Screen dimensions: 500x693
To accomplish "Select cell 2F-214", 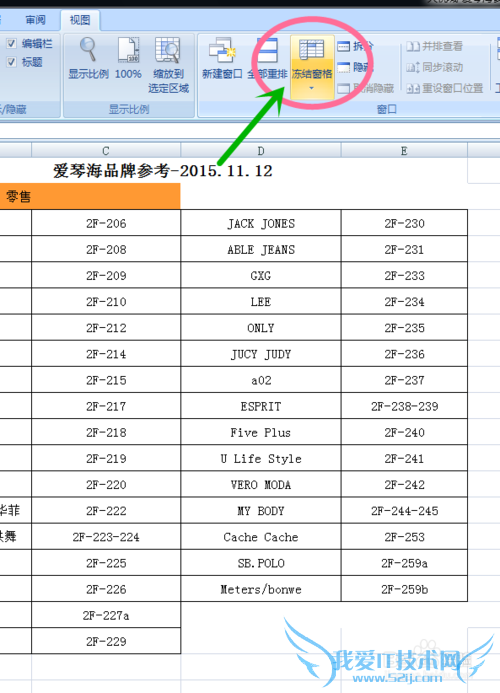I will (x=106, y=353).
